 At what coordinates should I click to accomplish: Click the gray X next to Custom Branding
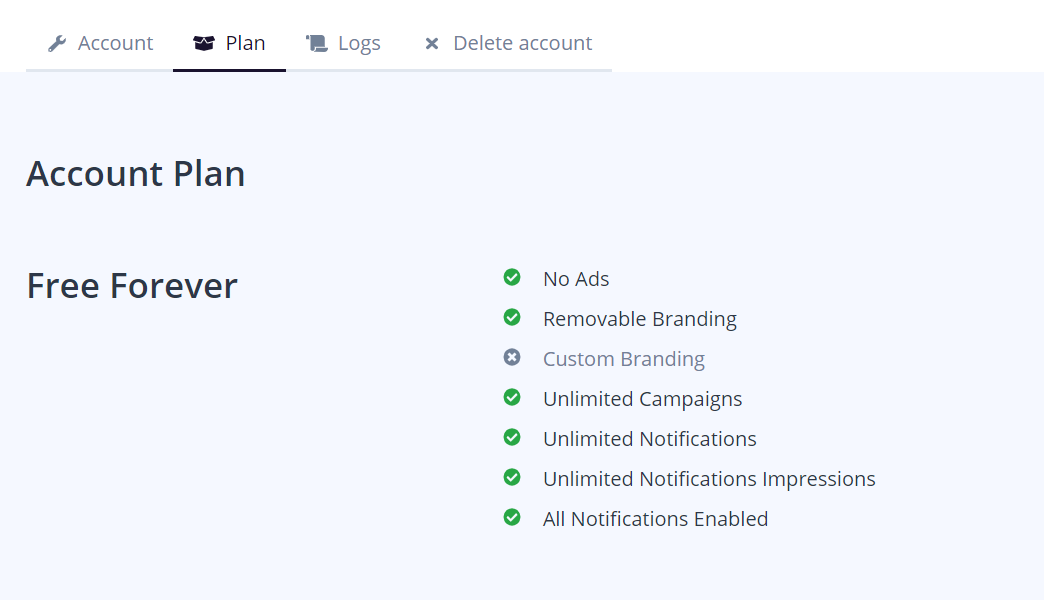click(512, 357)
